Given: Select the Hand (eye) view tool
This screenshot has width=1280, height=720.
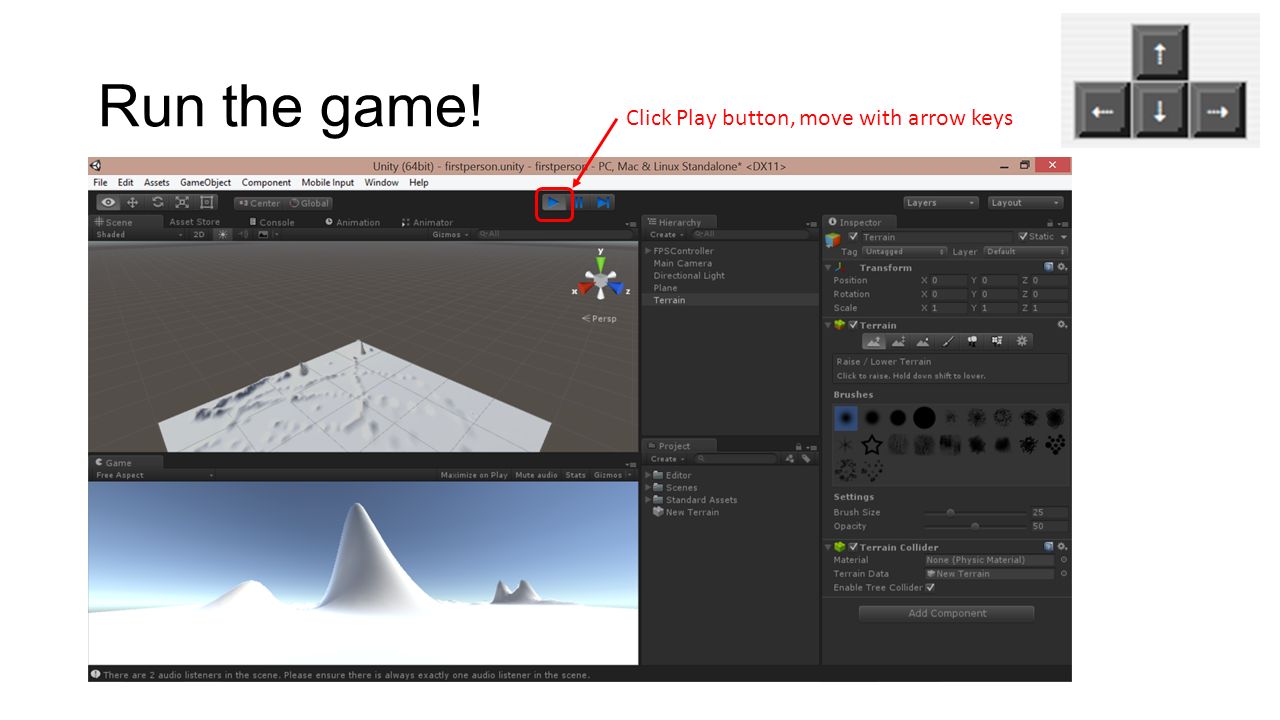Looking at the screenshot, I should pyautogui.click(x=107, y=203).
